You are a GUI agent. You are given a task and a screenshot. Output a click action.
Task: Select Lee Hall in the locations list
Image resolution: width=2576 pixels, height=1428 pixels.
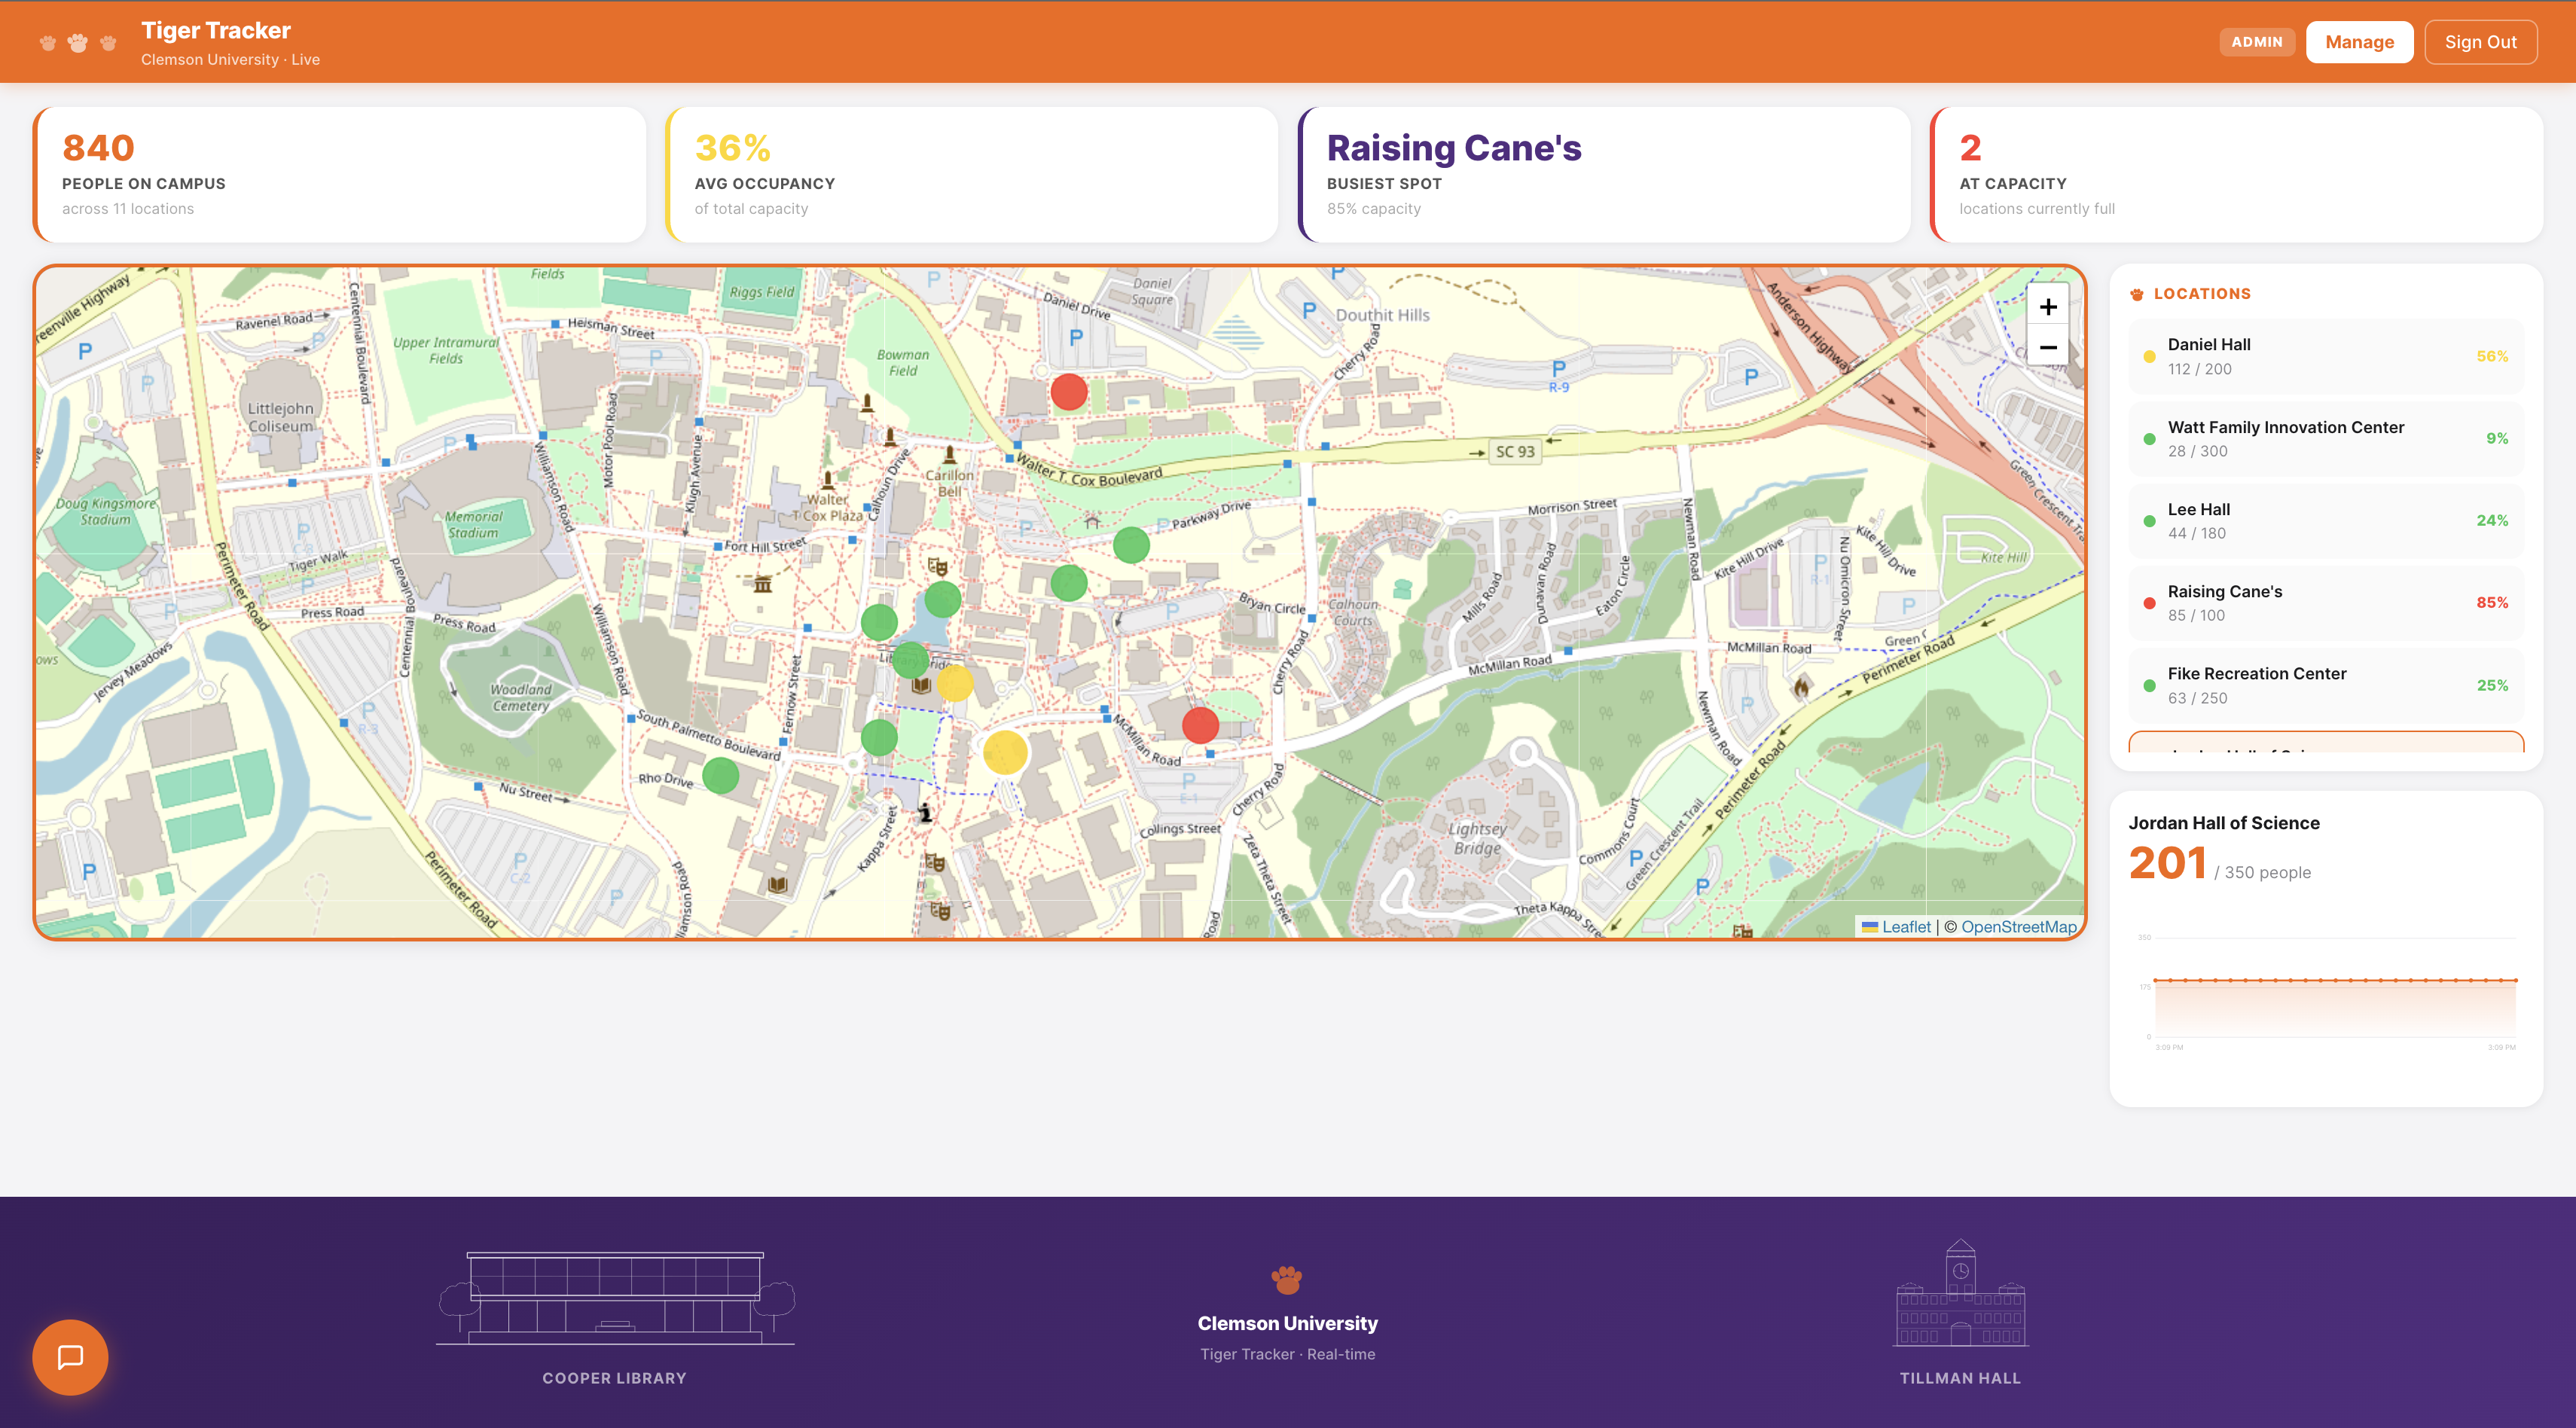(x=2326, y=521)
